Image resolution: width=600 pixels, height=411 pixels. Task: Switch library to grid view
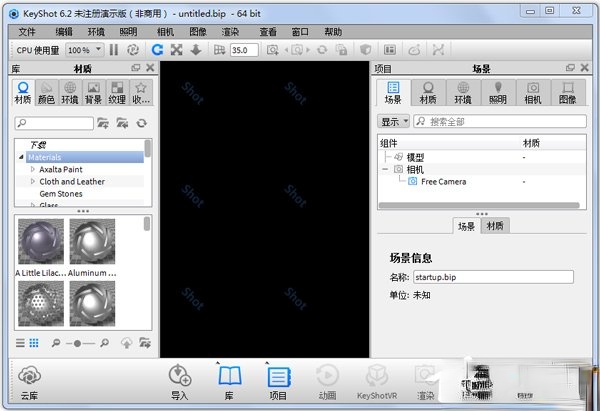tap(34, 343)
